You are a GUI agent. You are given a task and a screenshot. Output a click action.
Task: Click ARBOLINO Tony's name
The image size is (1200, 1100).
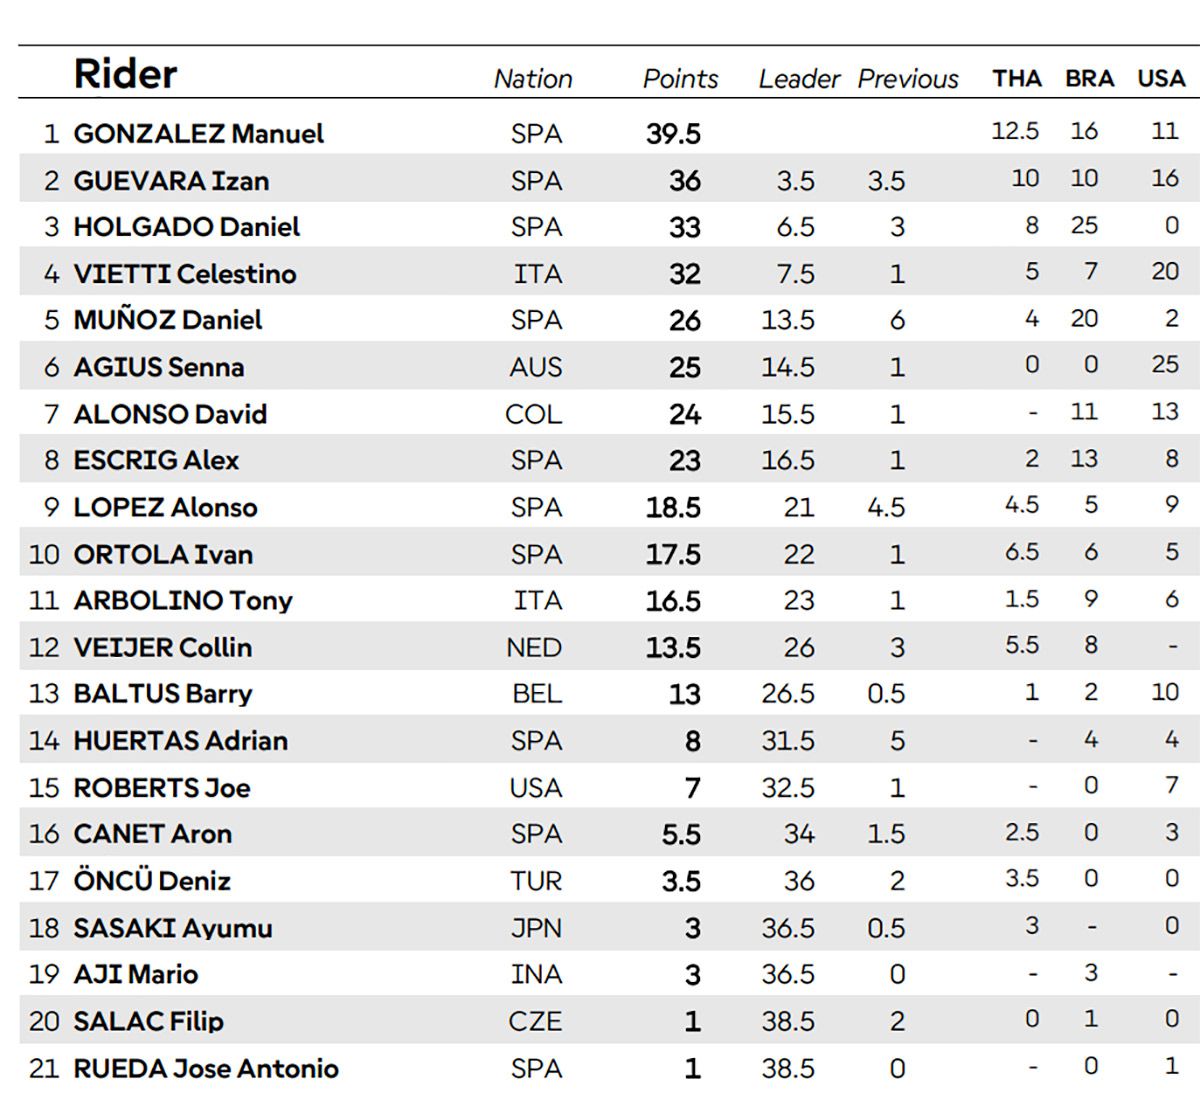click(183, 600)
